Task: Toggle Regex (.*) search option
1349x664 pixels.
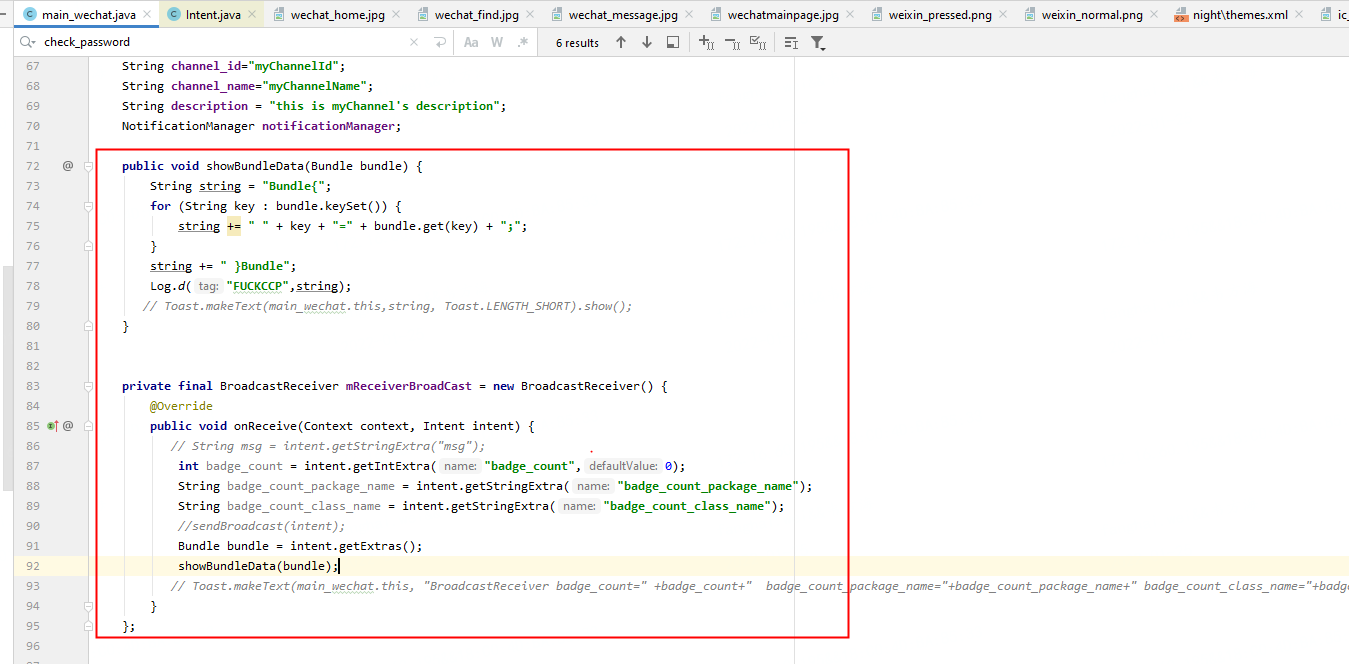Action: coord(523,42)
